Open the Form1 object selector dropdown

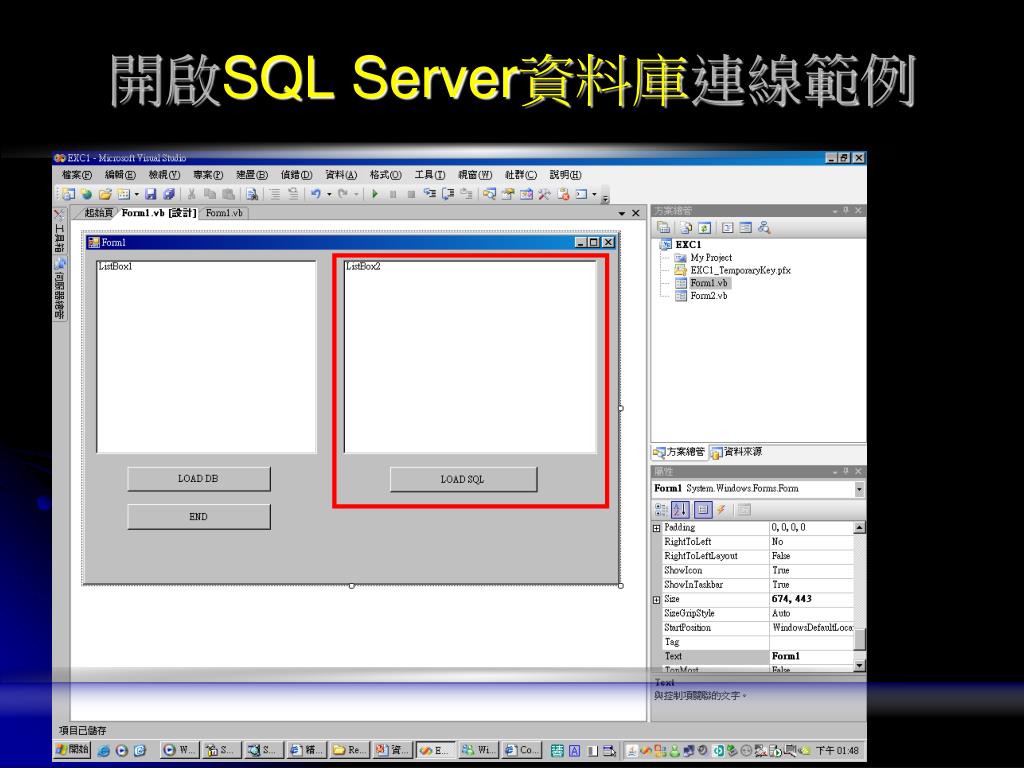pyautogui.click(x=859, y=488)
